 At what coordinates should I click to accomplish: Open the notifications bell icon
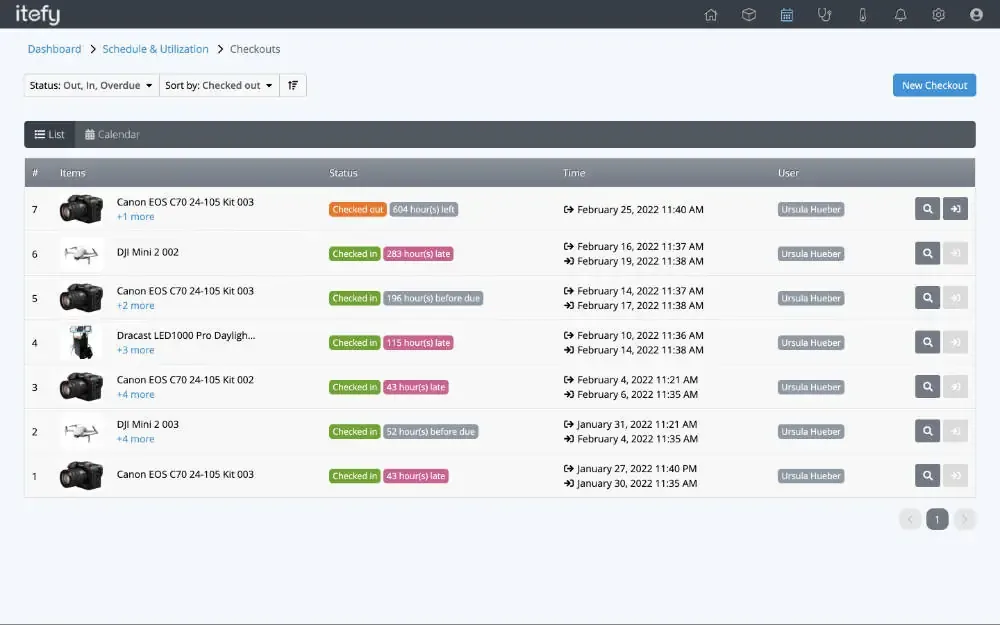click(x=900, y=14)
